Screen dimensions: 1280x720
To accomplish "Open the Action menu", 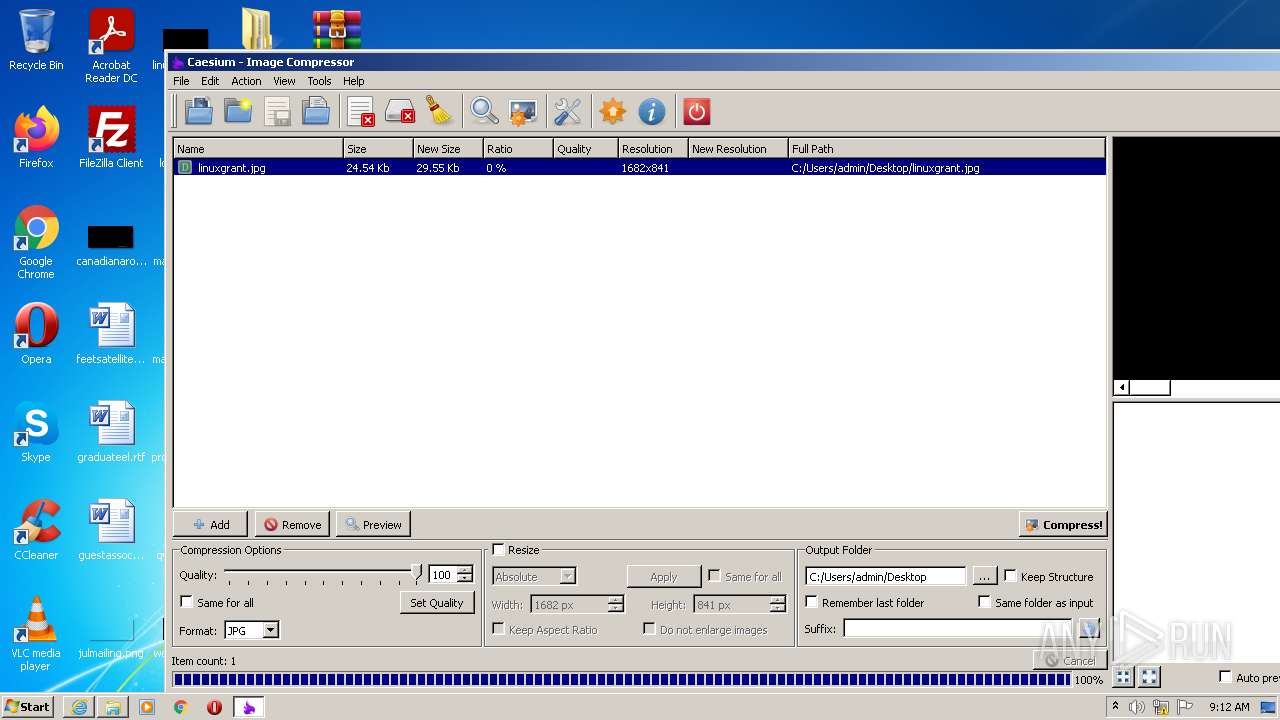I will (x=246, y=81).
